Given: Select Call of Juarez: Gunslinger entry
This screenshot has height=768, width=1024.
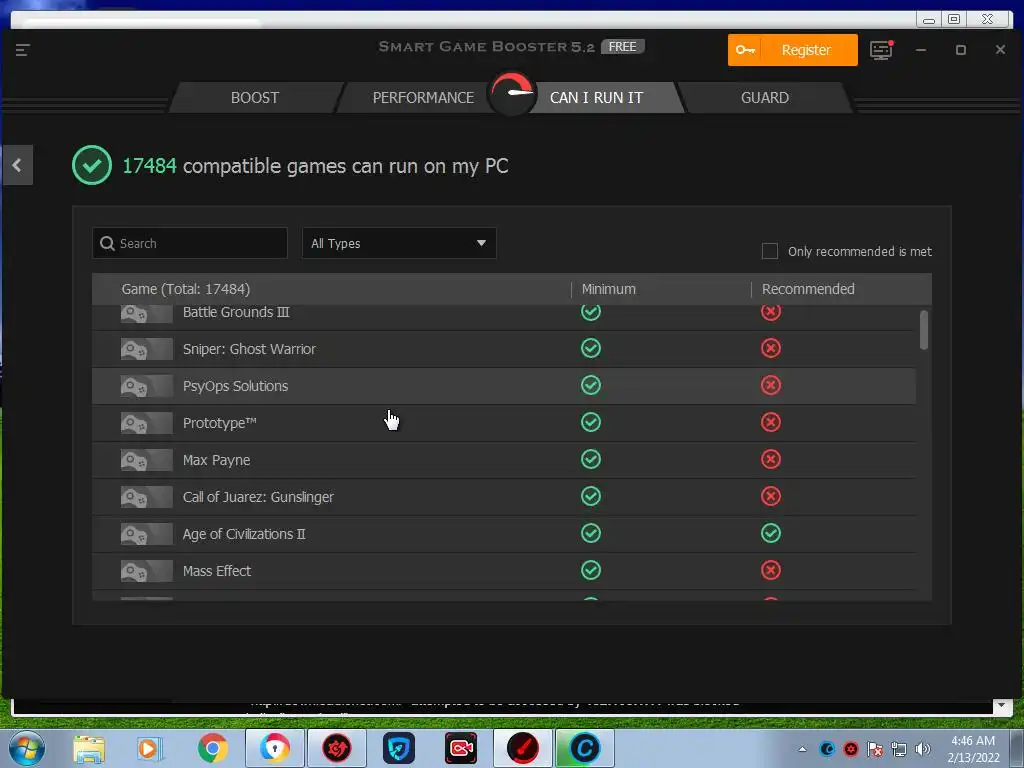Looking at the screenshot, I should tap(258, 497).
